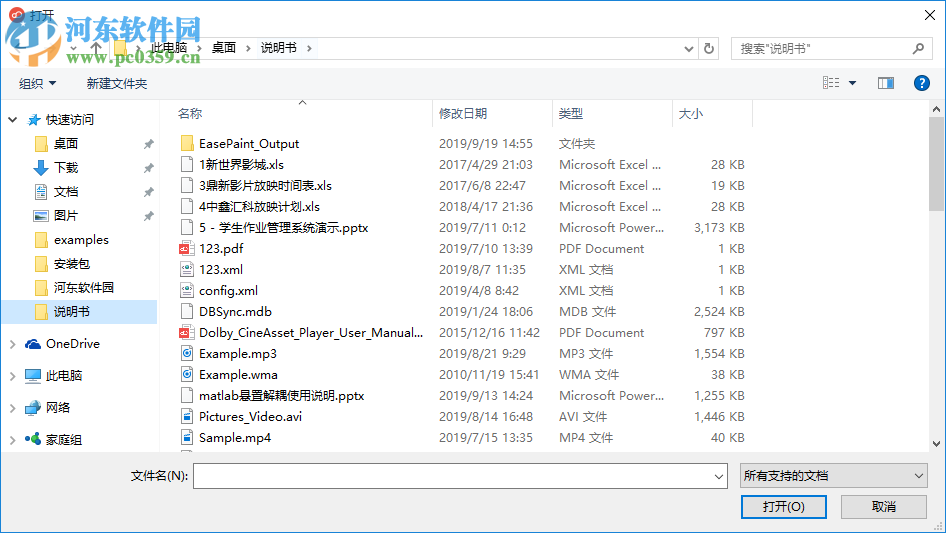Select Example.wma file icon
Viewport: 946px width, 533px height.
[x=187, y=375]
